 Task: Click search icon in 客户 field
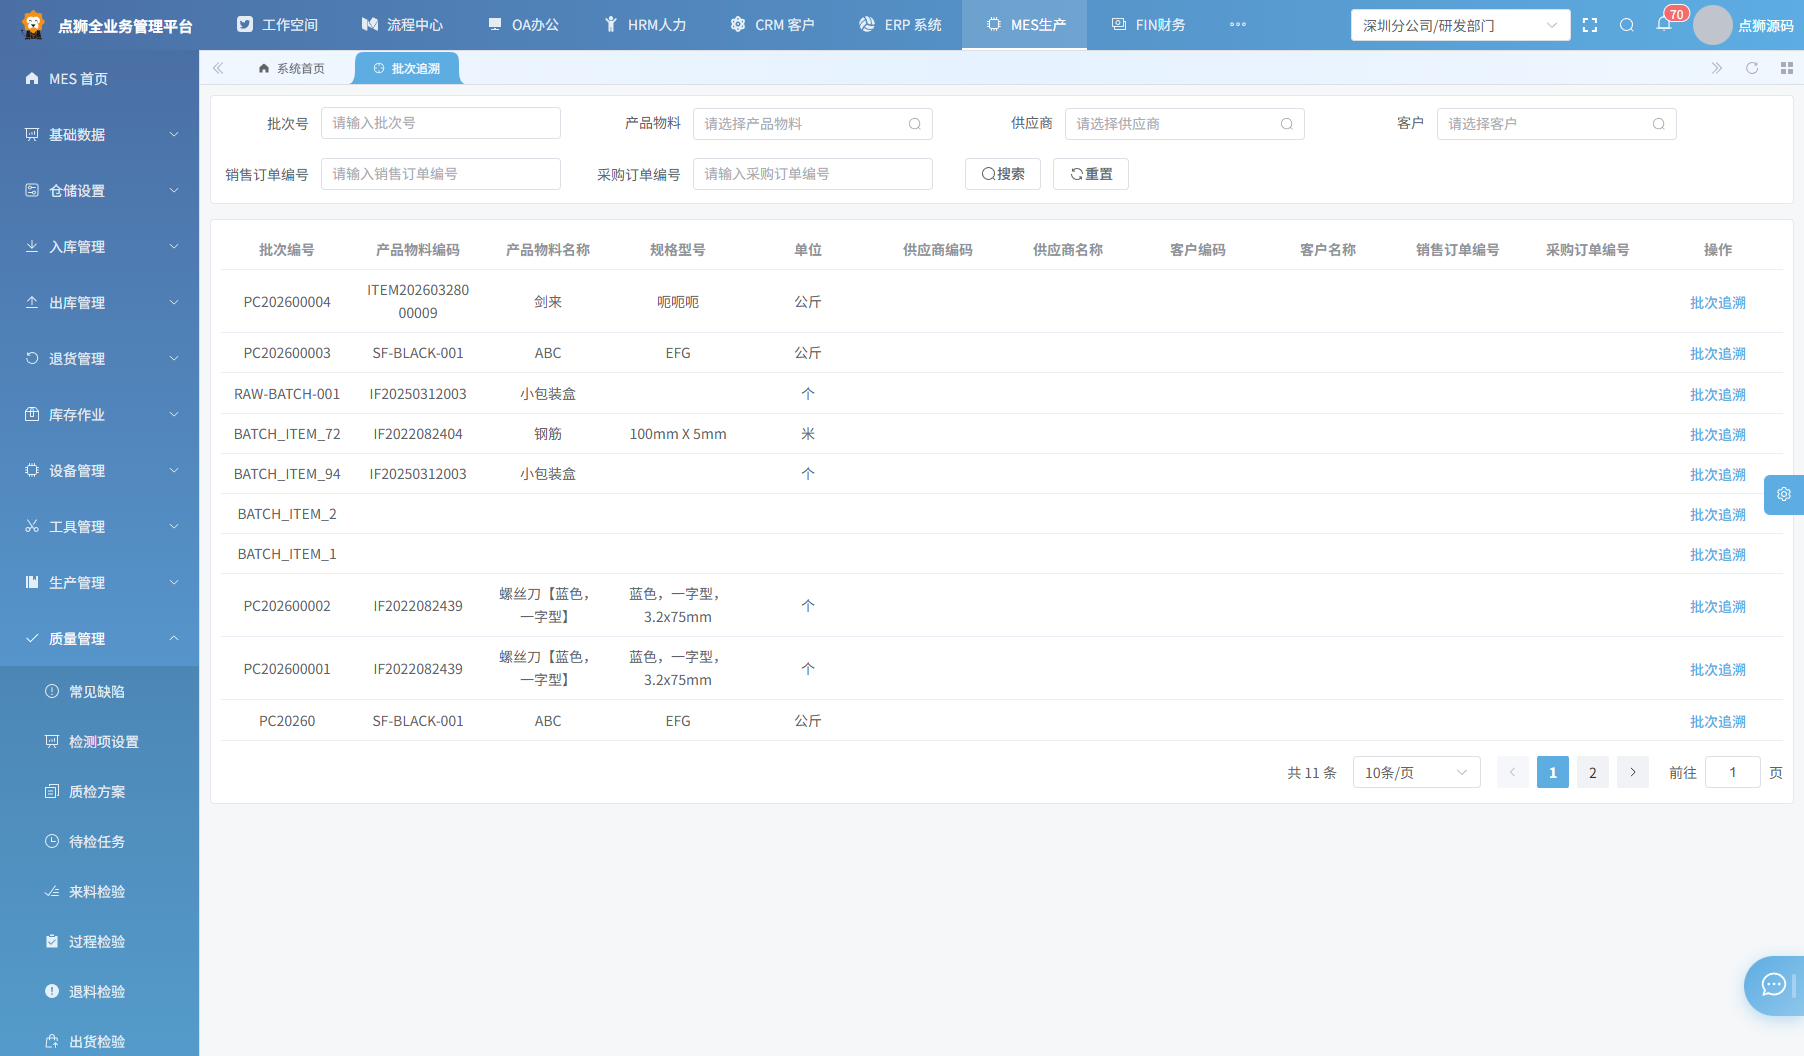tap(1658, 124)
